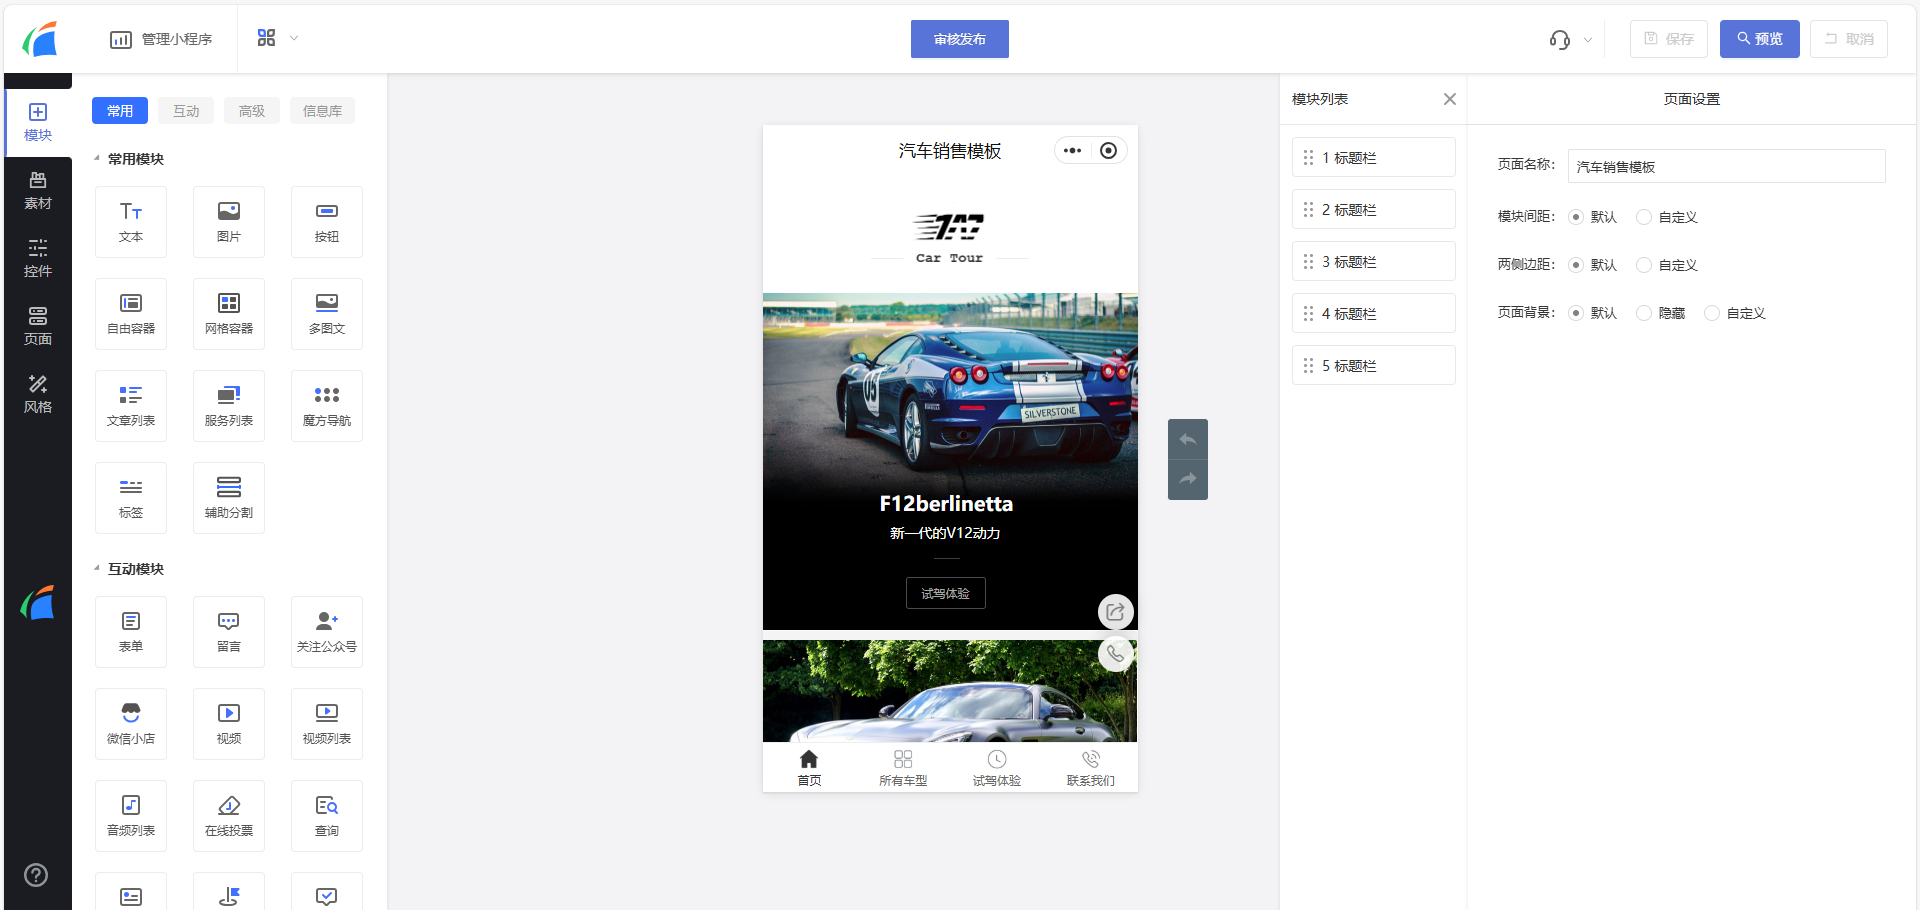Open the help question mark icon

[x=36, y=875]
